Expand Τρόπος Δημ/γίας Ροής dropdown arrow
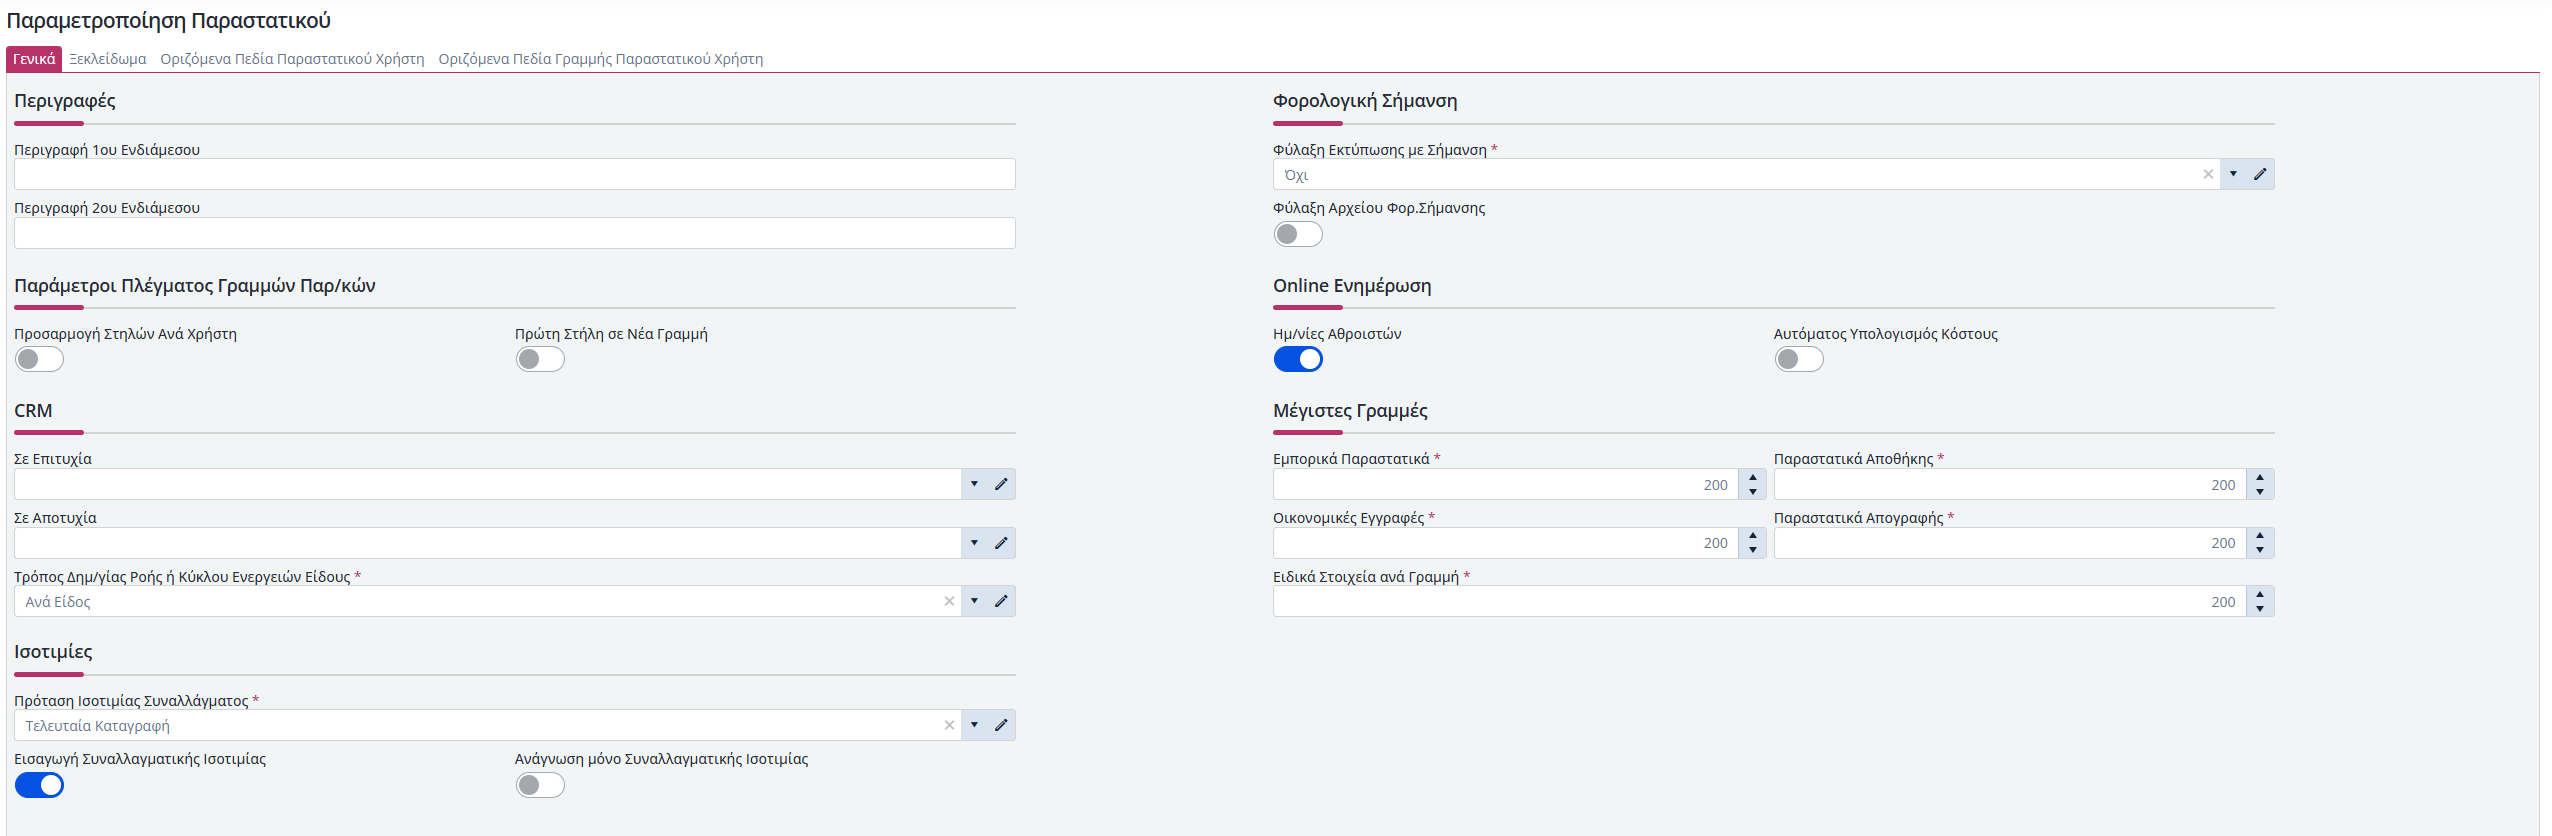This screenshot has width=2552, height=836. 974,601
